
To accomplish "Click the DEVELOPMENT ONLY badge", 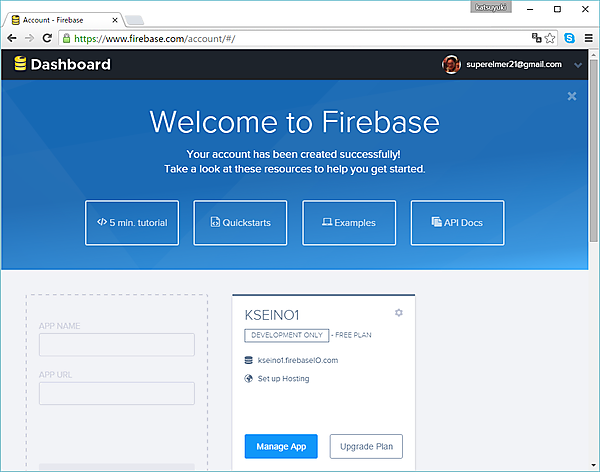I will (287, 335).
